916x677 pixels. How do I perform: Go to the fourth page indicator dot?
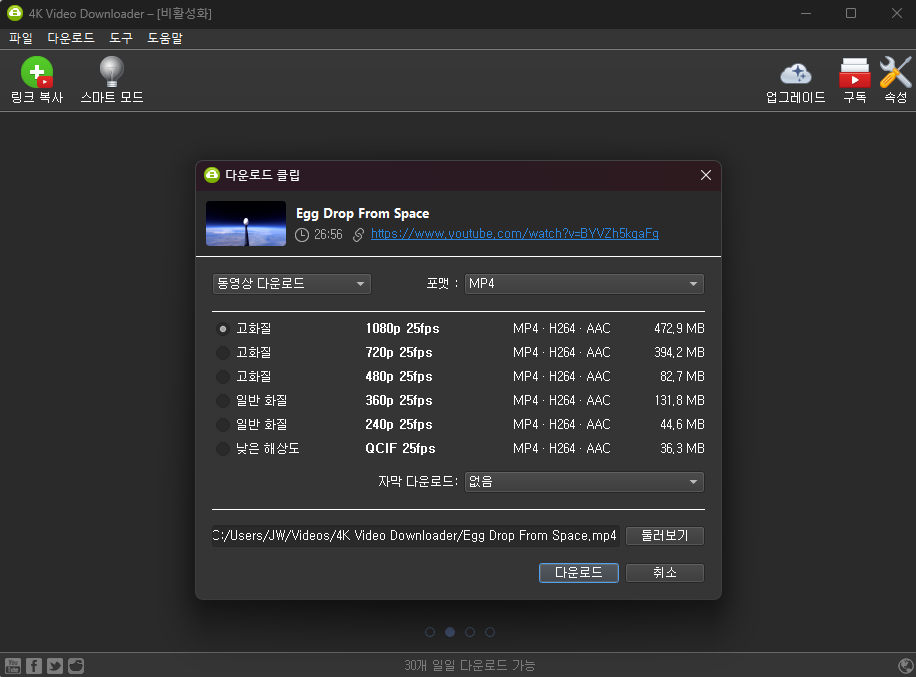point(490,632)
